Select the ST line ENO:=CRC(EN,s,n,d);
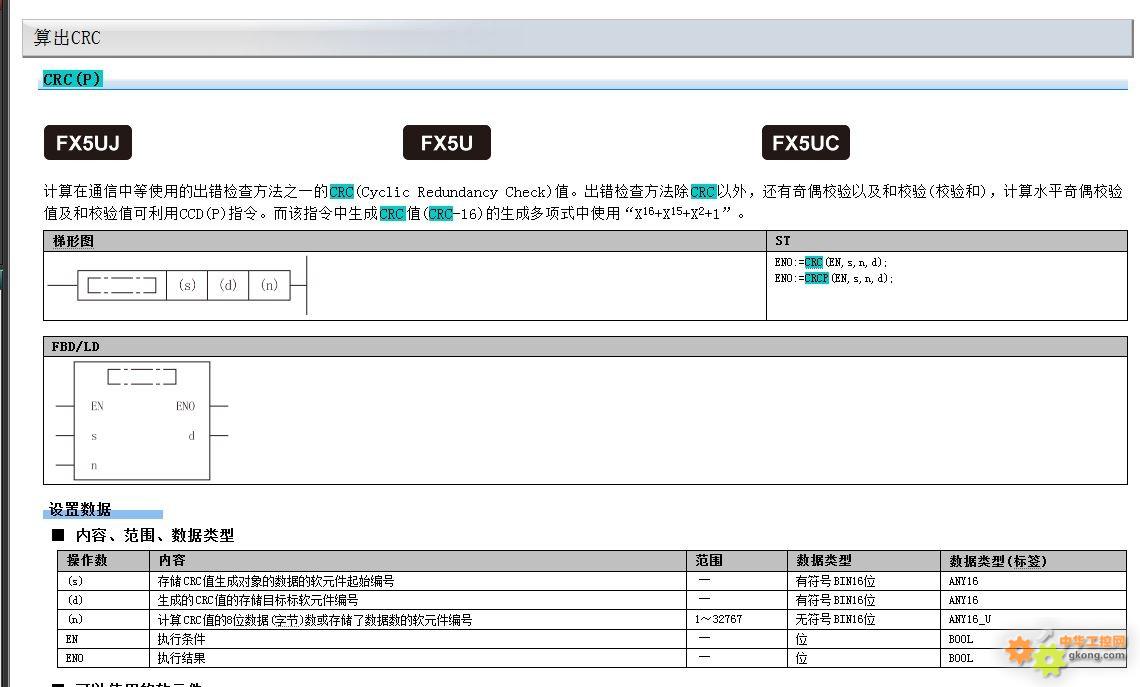This screenshot has height=687, width=1140. [830, 262]
